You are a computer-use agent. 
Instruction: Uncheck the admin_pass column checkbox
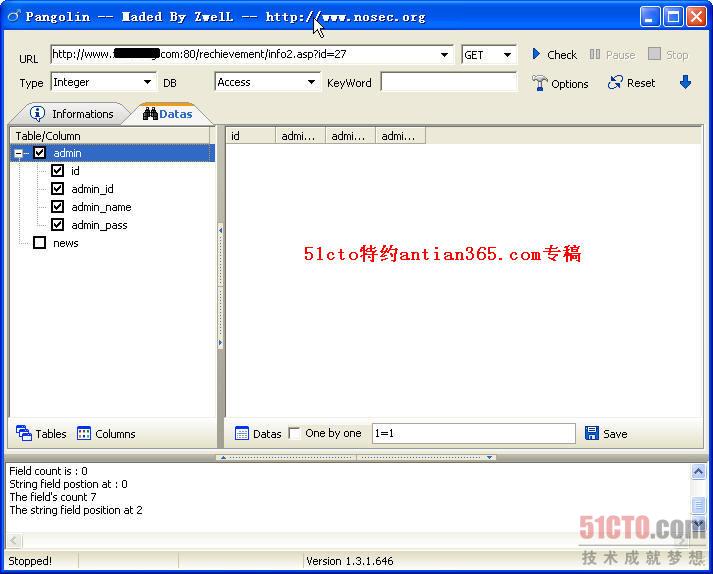(57, 224)
